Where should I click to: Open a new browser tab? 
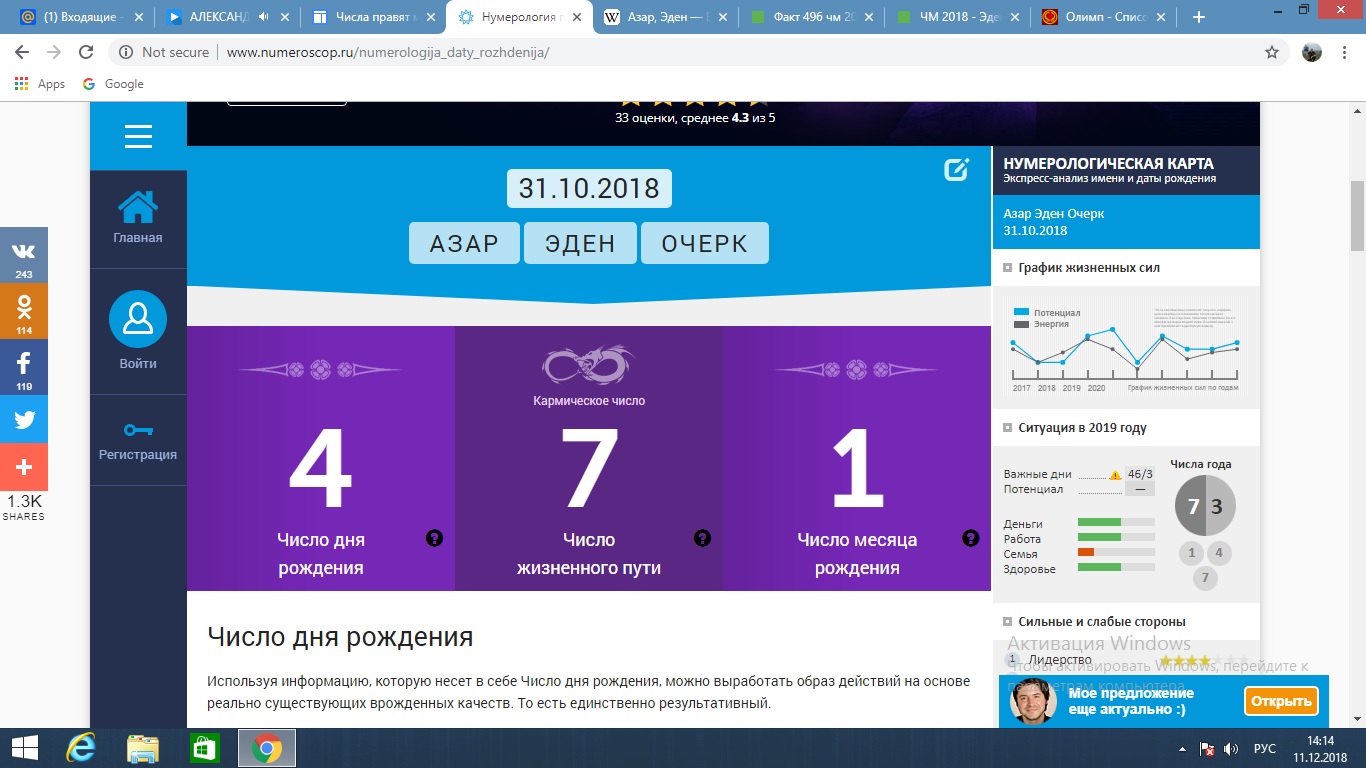coord(1199,17)
